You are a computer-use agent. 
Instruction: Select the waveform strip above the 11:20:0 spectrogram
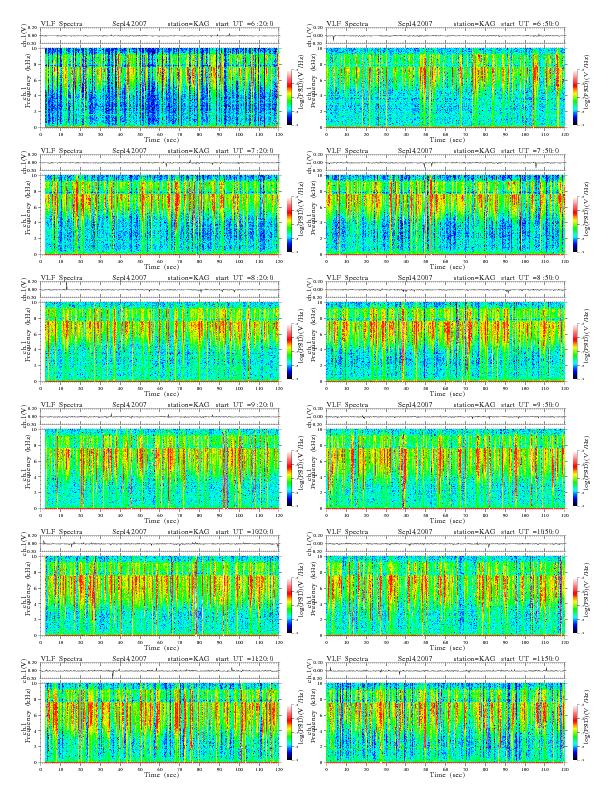160,671
